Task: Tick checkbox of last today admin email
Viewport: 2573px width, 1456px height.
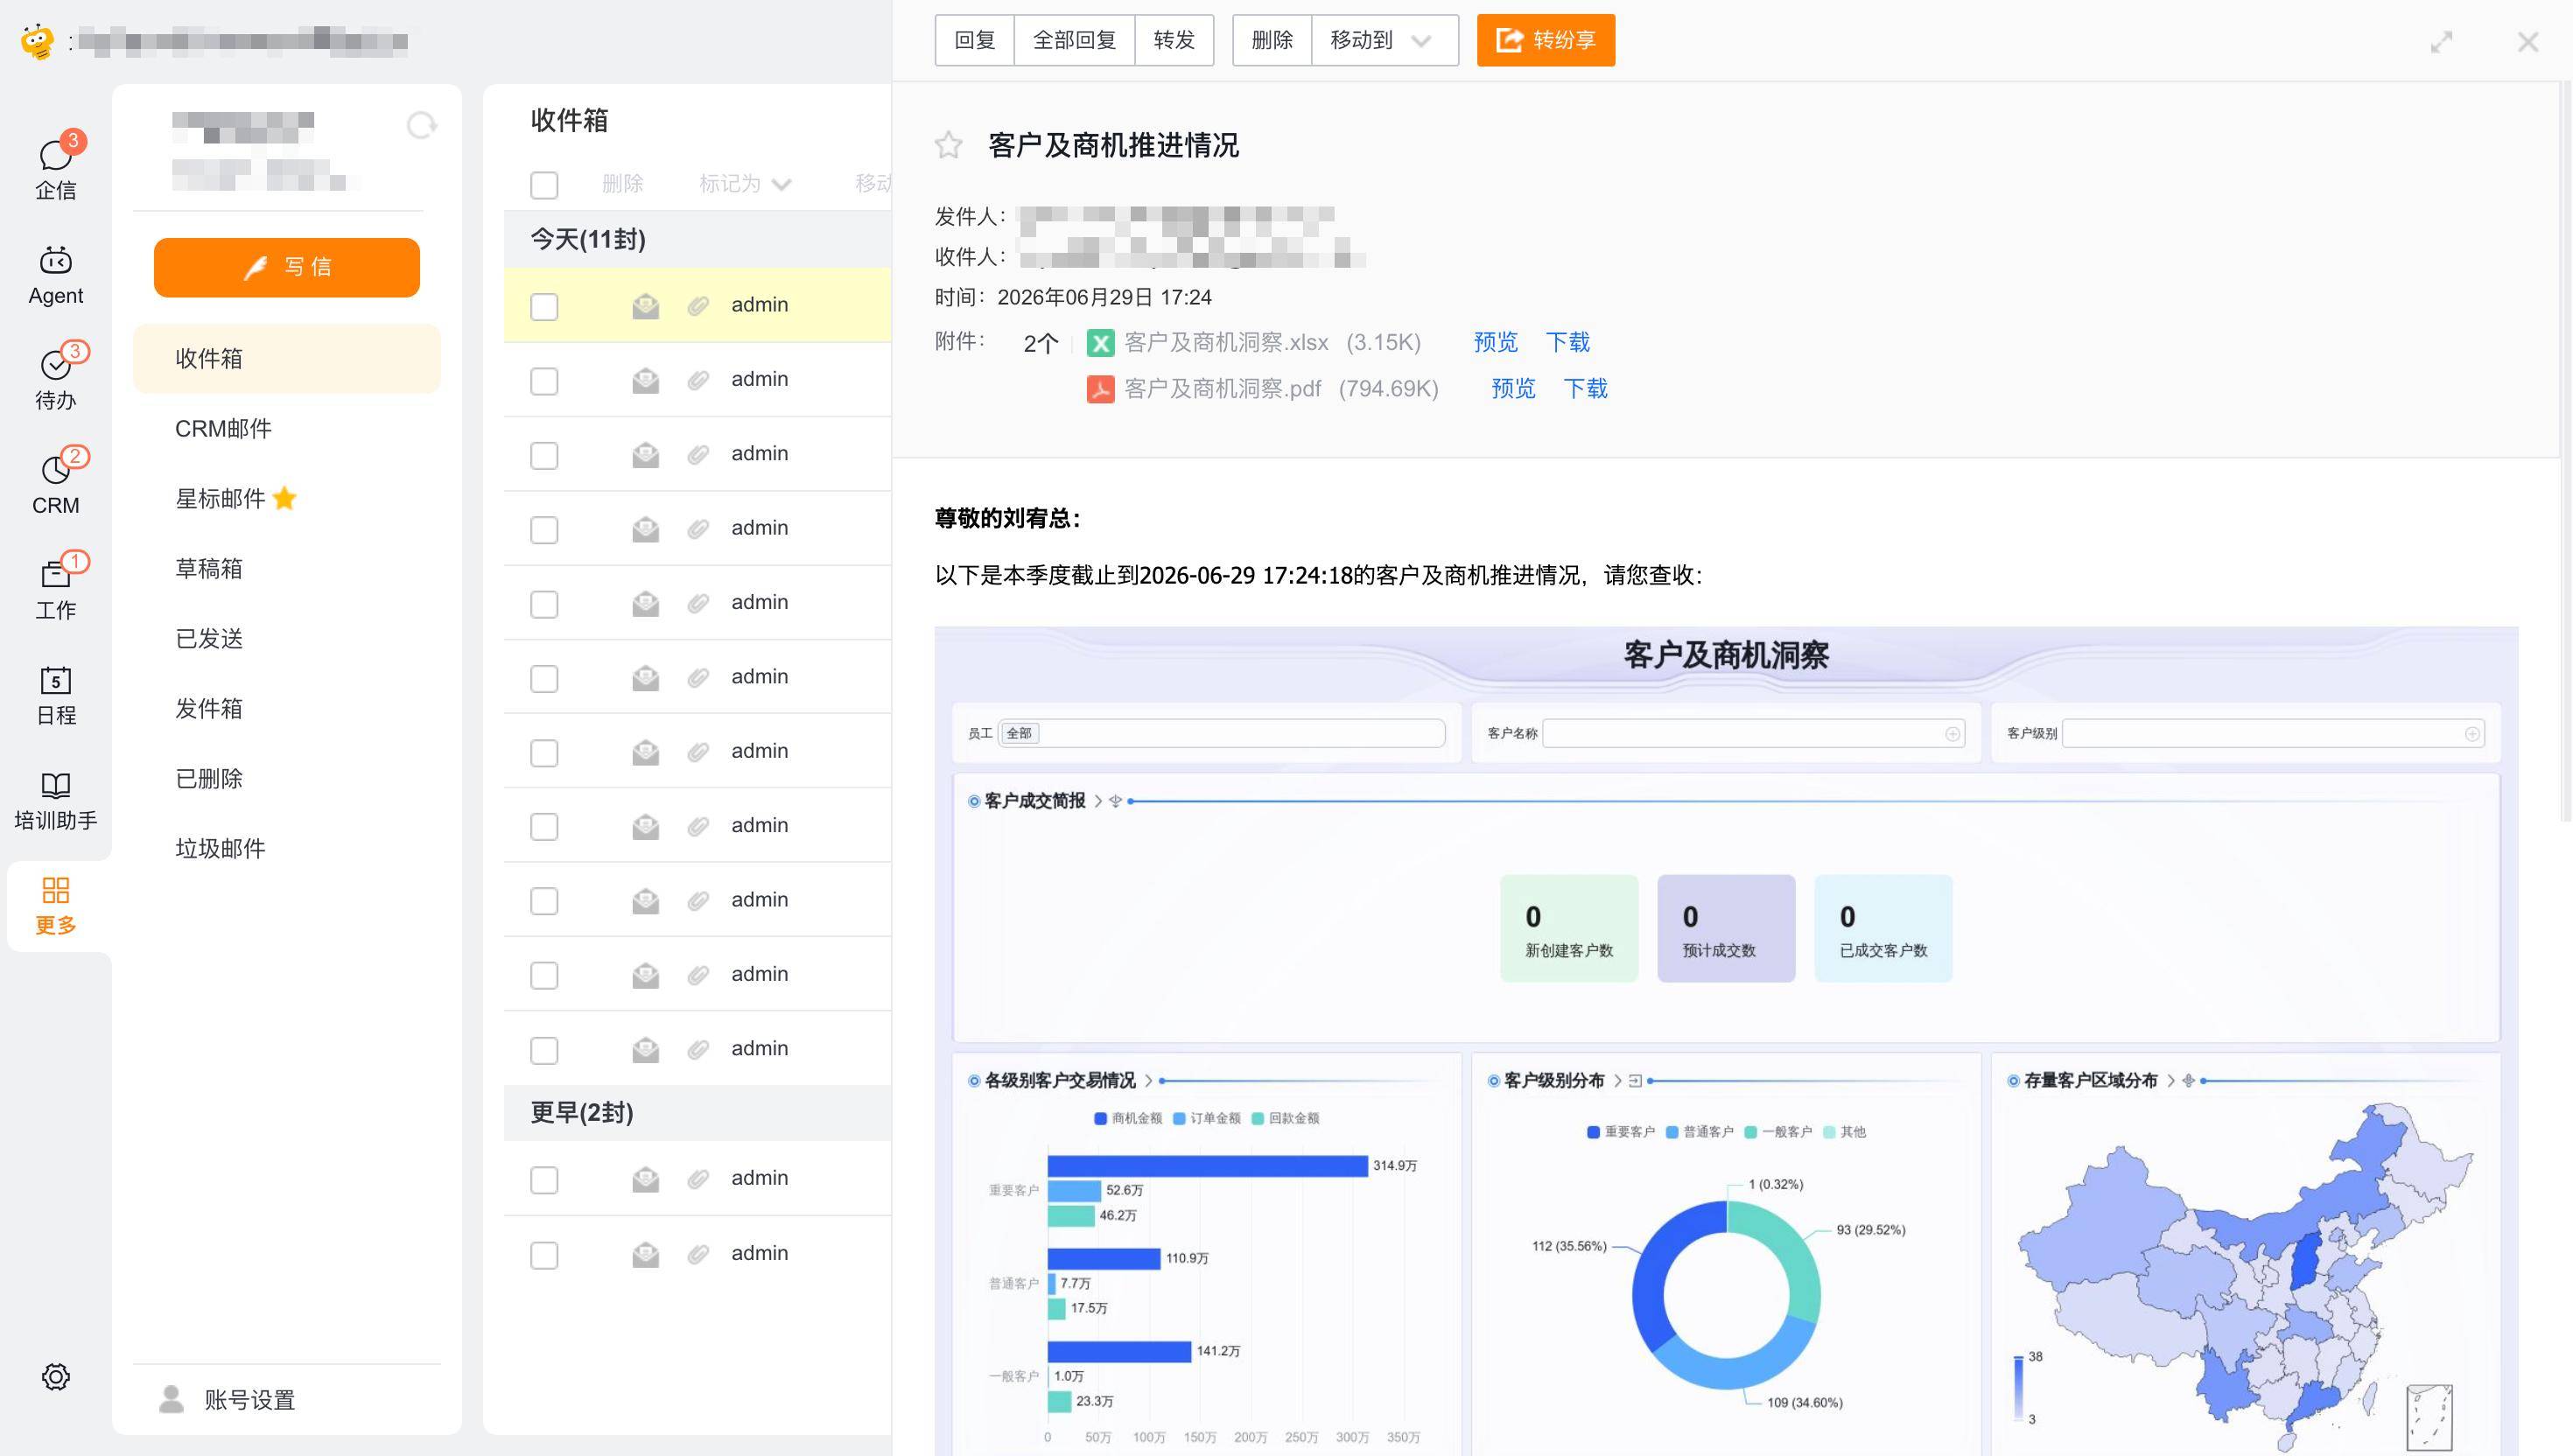Action: (x=544, y=1050)
